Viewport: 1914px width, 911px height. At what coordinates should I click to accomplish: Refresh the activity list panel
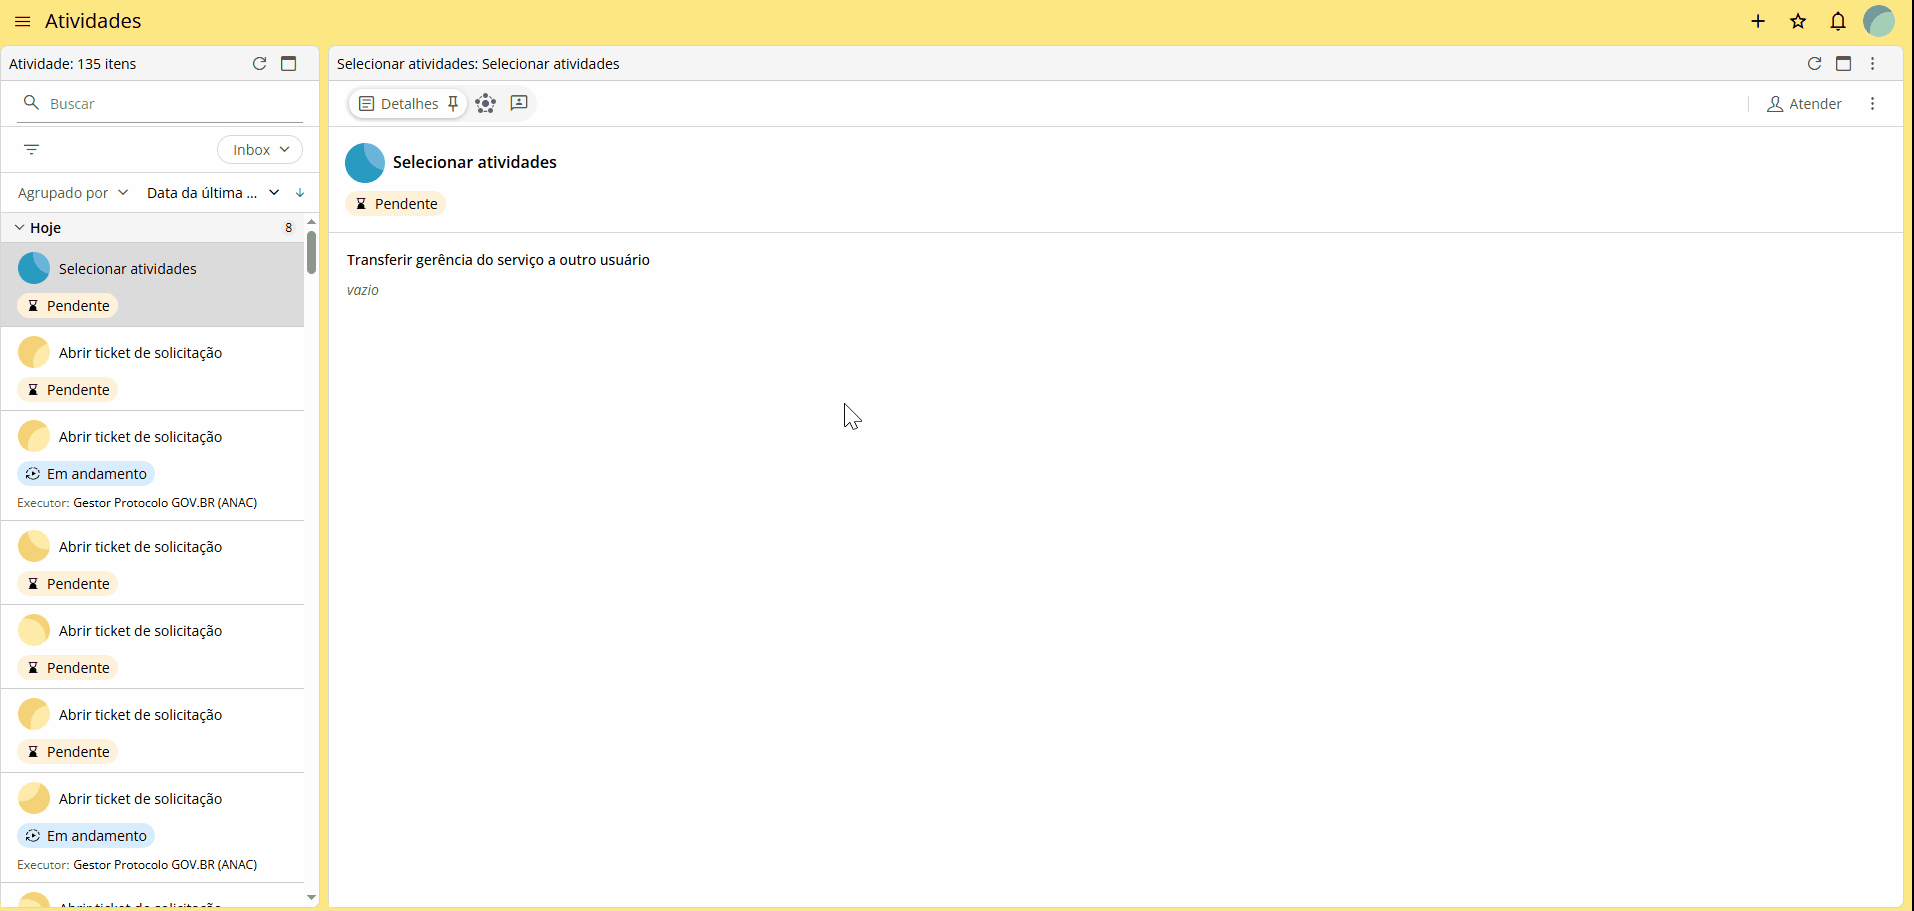coord(259,63)
